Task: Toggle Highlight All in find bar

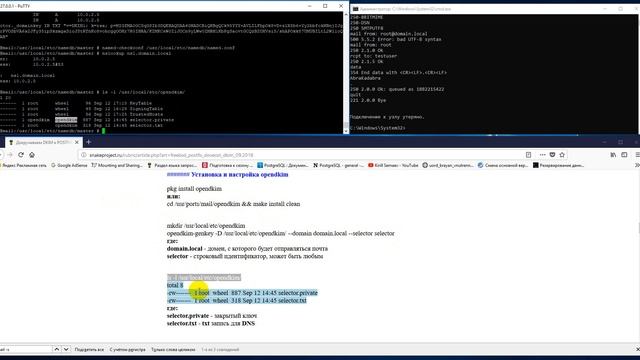Action: pyautogui.click(x=89, y=350)
